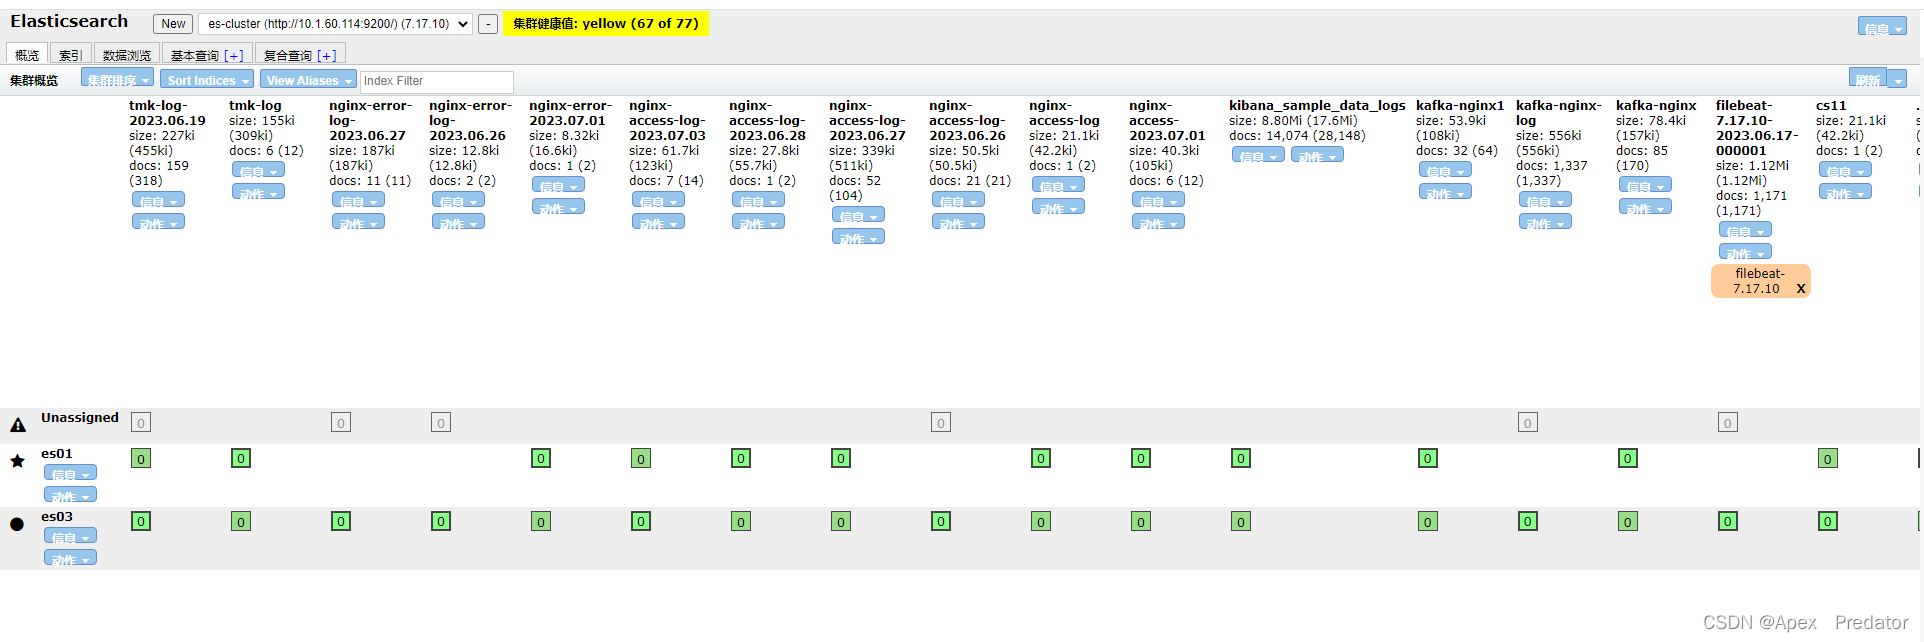Click unassigned shard of nginx-error-log-2023.06.26

tap(441, 422)
